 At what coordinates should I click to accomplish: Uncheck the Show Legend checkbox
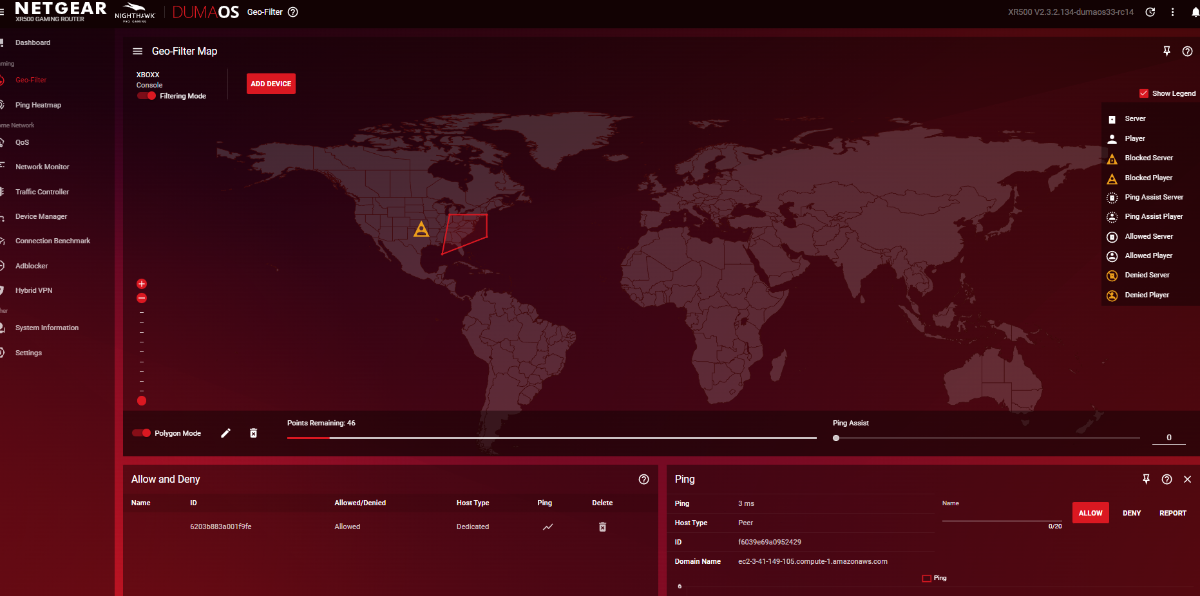1144,93
